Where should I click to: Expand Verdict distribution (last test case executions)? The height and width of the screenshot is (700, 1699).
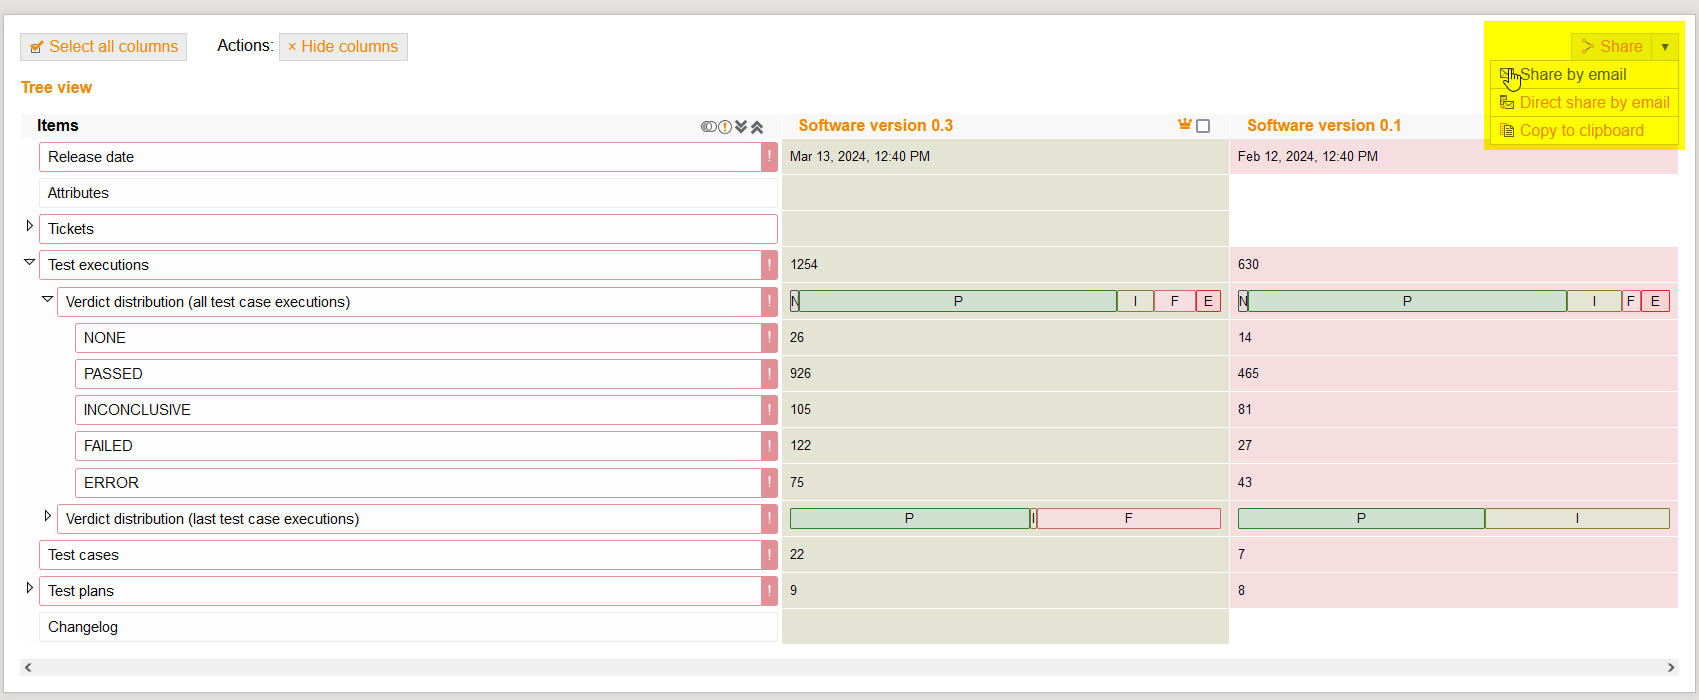[x=47, y=516]
